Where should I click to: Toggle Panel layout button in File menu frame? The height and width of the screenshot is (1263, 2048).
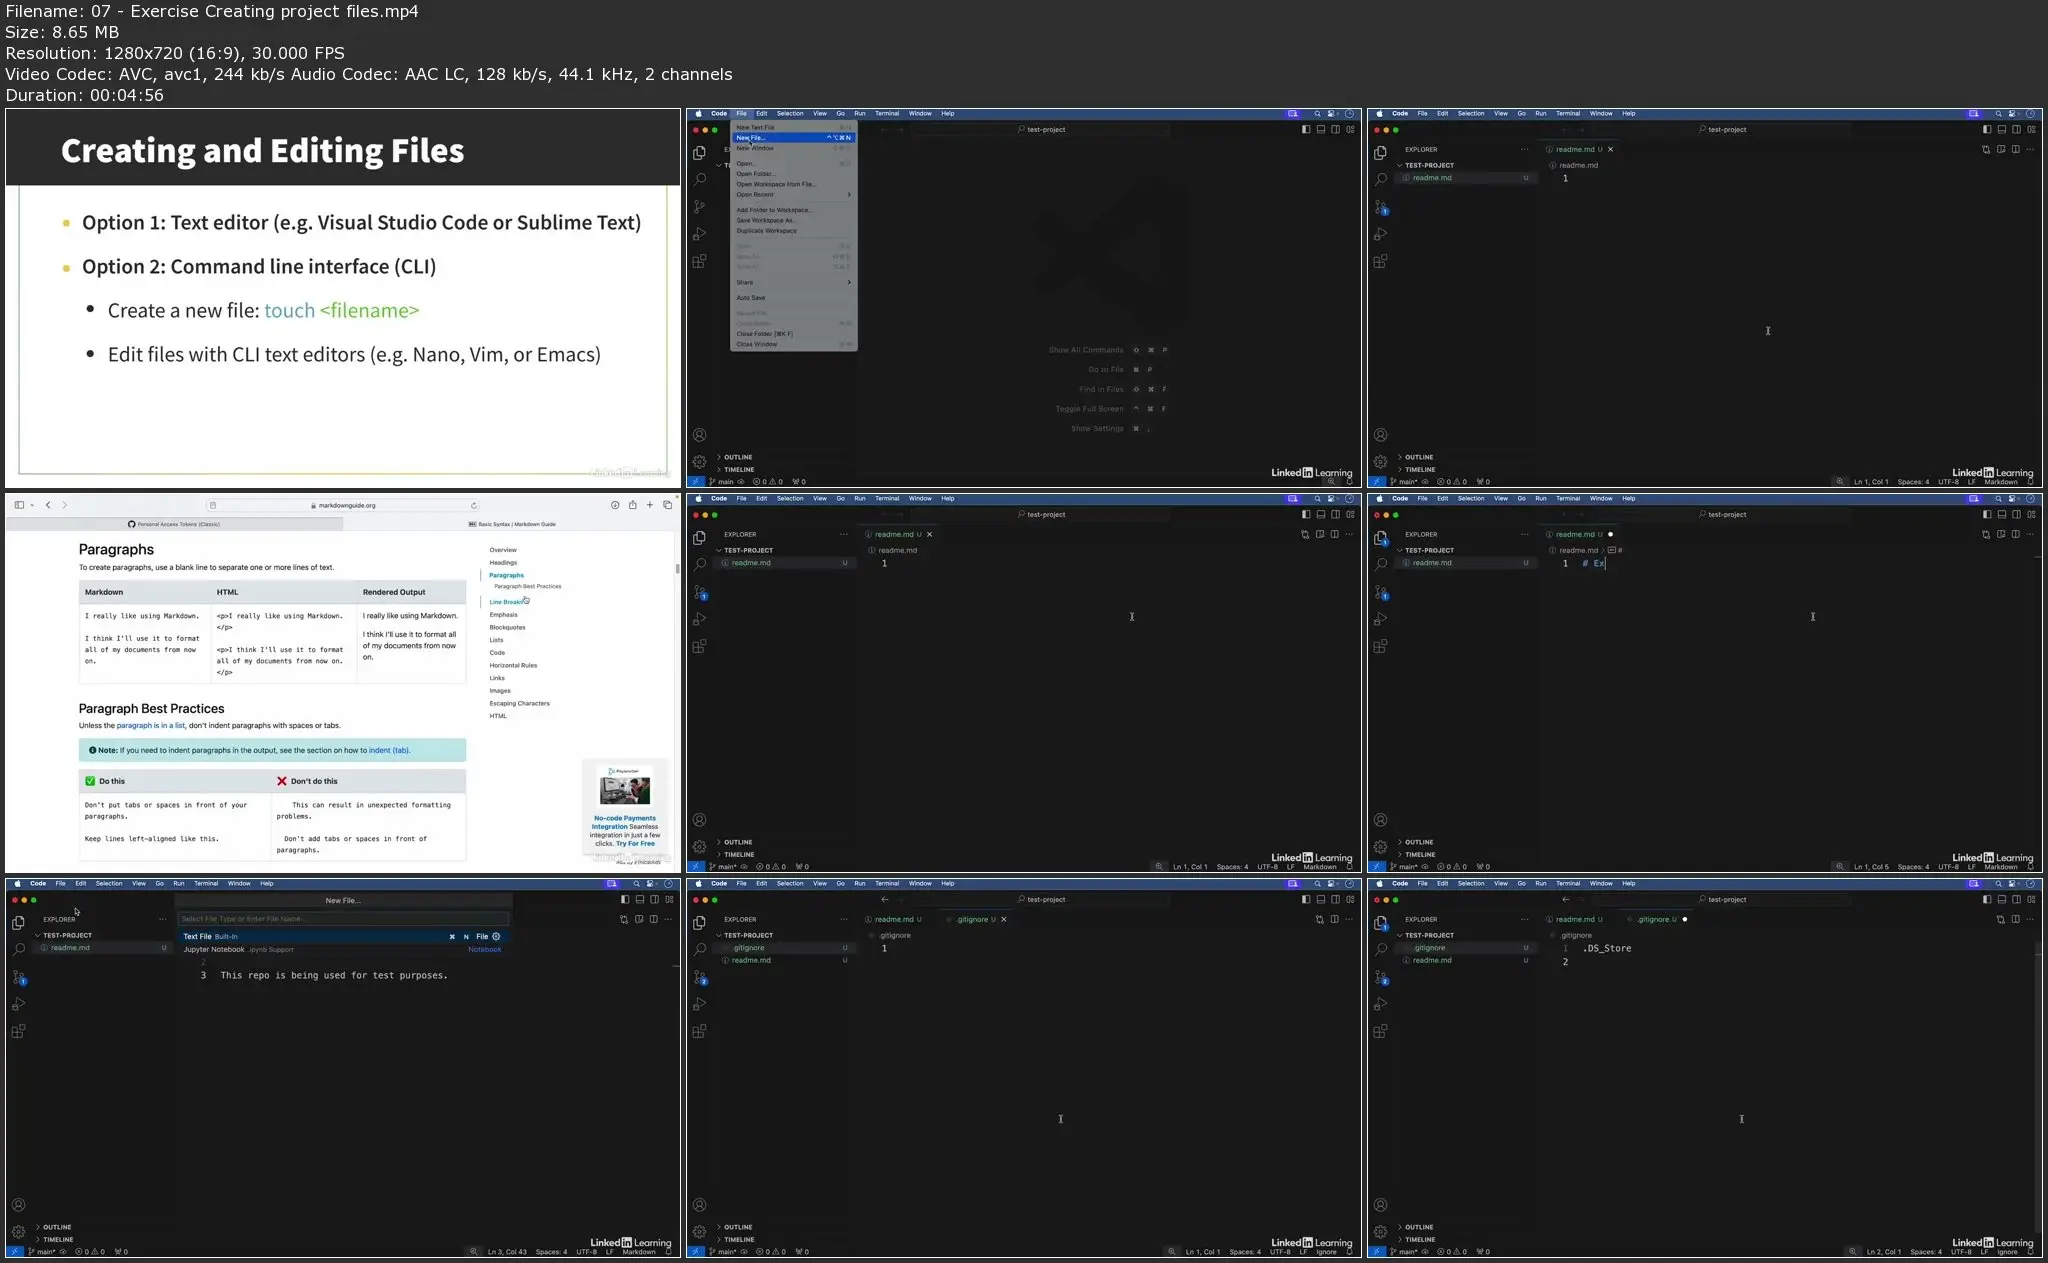[x=1320, y=129]
